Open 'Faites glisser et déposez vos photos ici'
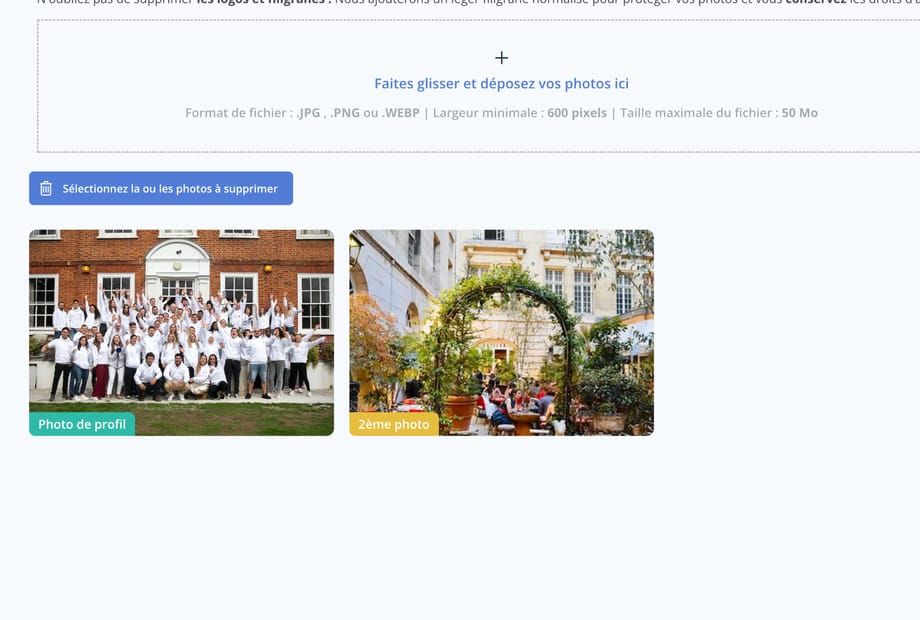 click(x=501, y=83)
